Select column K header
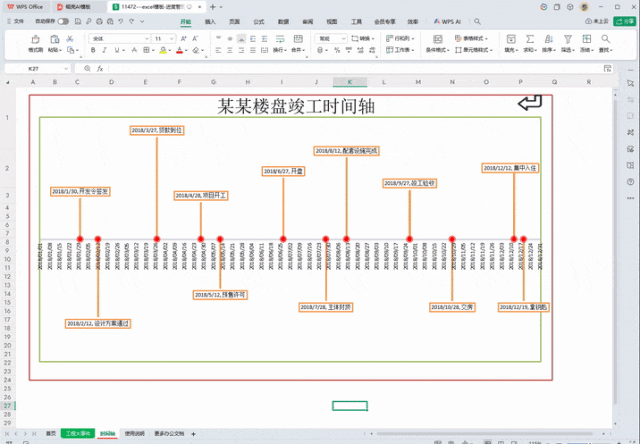Image resolution: width=640 pixels, height=444 pixels. click(x=350, y=82)
